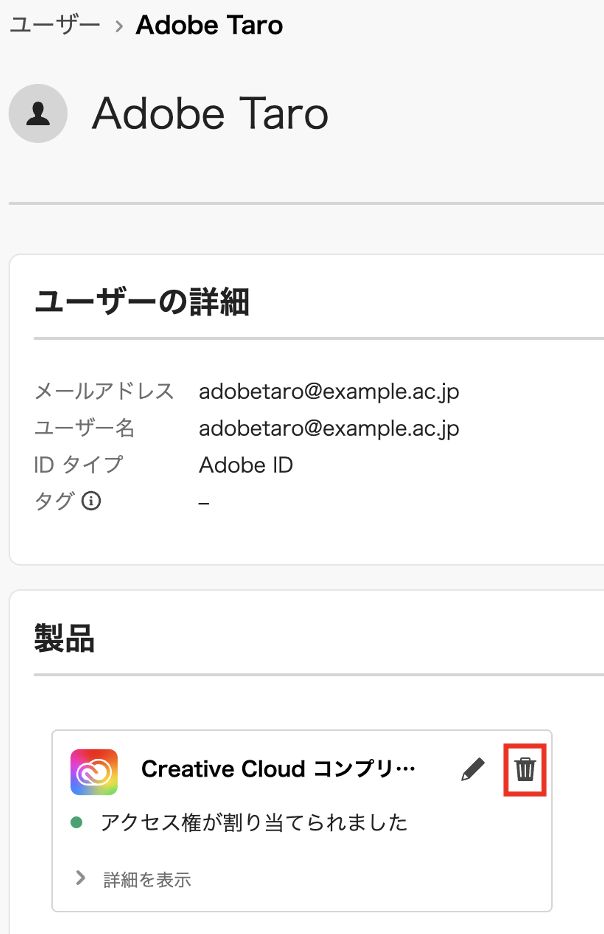Click the pencil edit icon on the product card
Viewport: 604px width, 934px height.
[x=473, y=769]
